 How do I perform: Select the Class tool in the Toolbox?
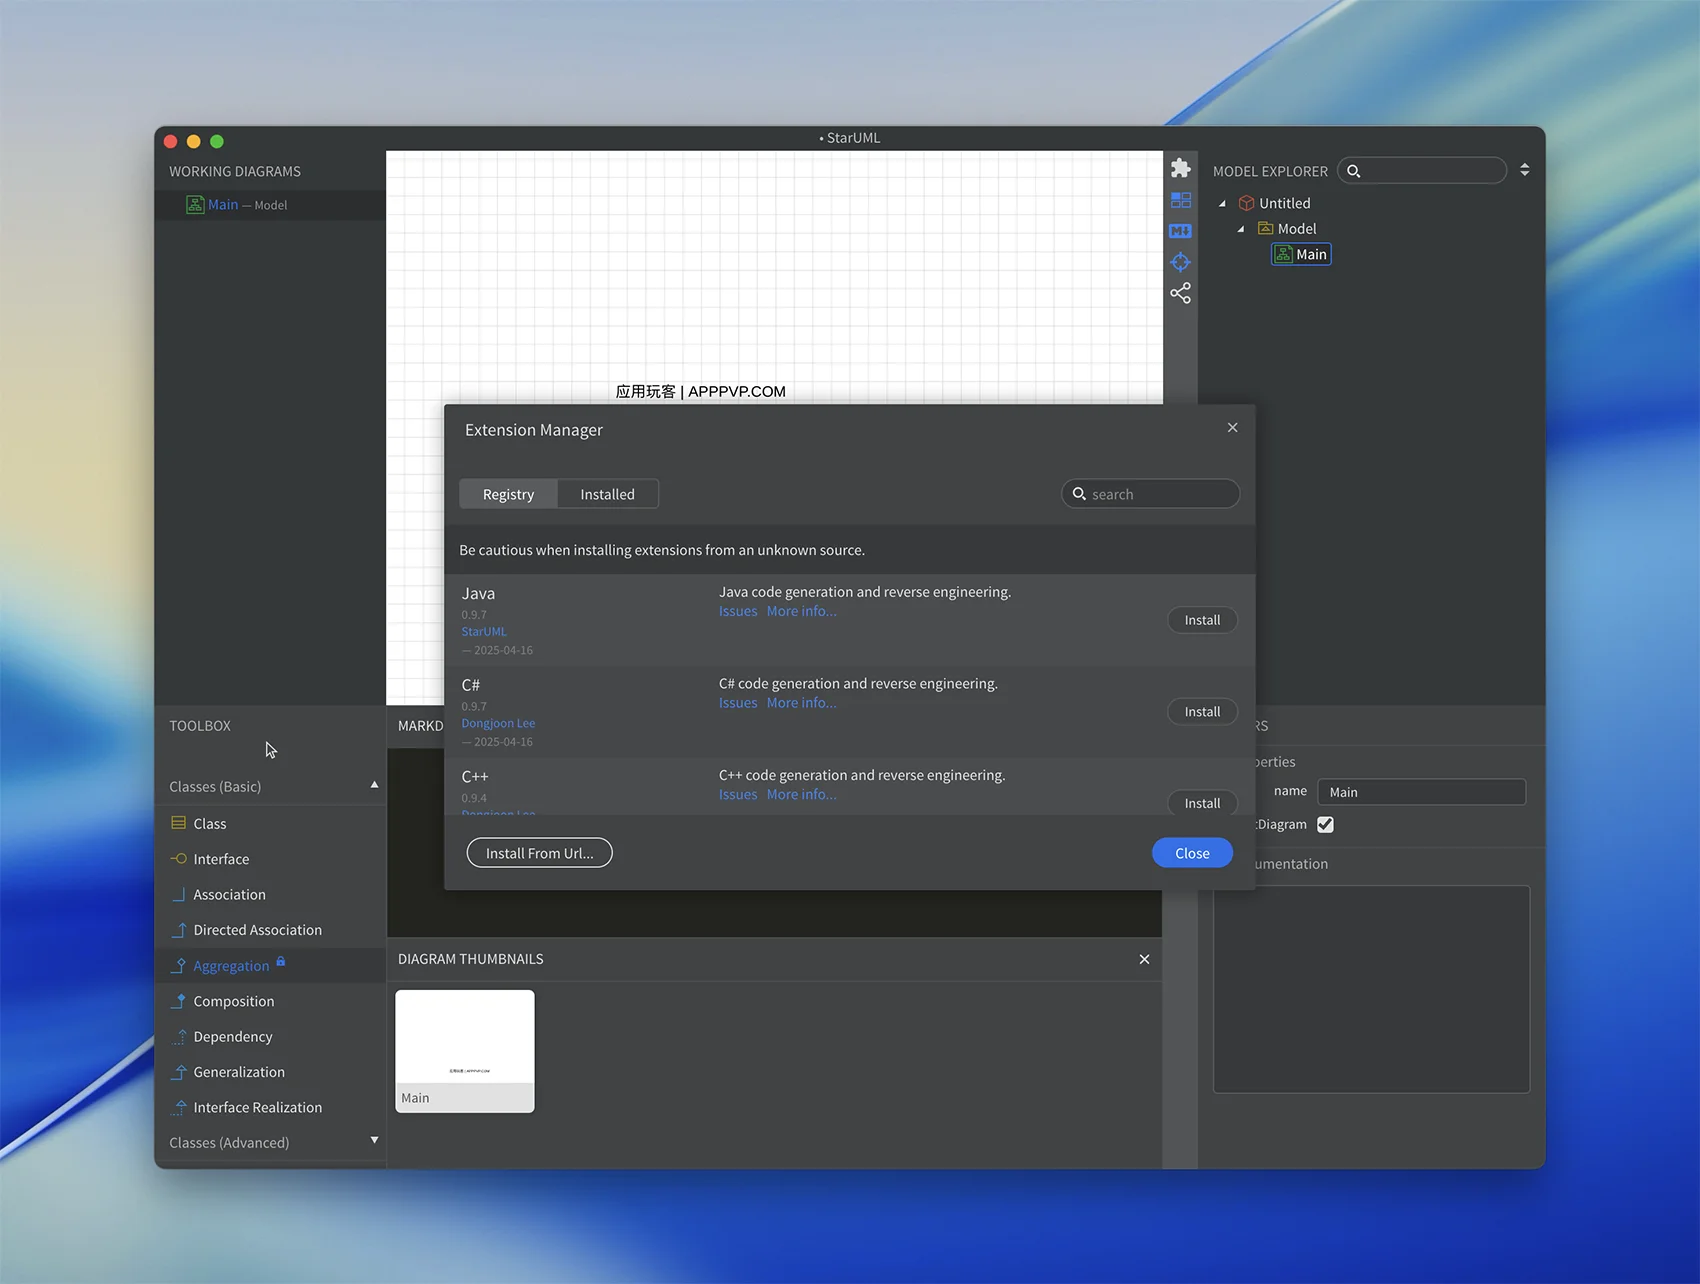click(209, 823)
